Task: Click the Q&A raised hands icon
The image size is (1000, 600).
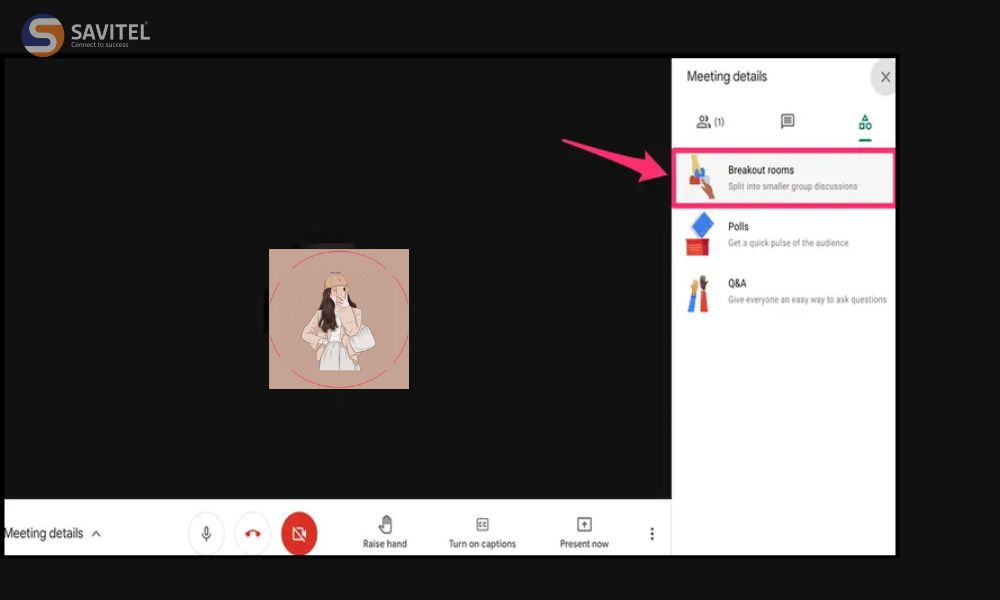Action: coord(698,293)
